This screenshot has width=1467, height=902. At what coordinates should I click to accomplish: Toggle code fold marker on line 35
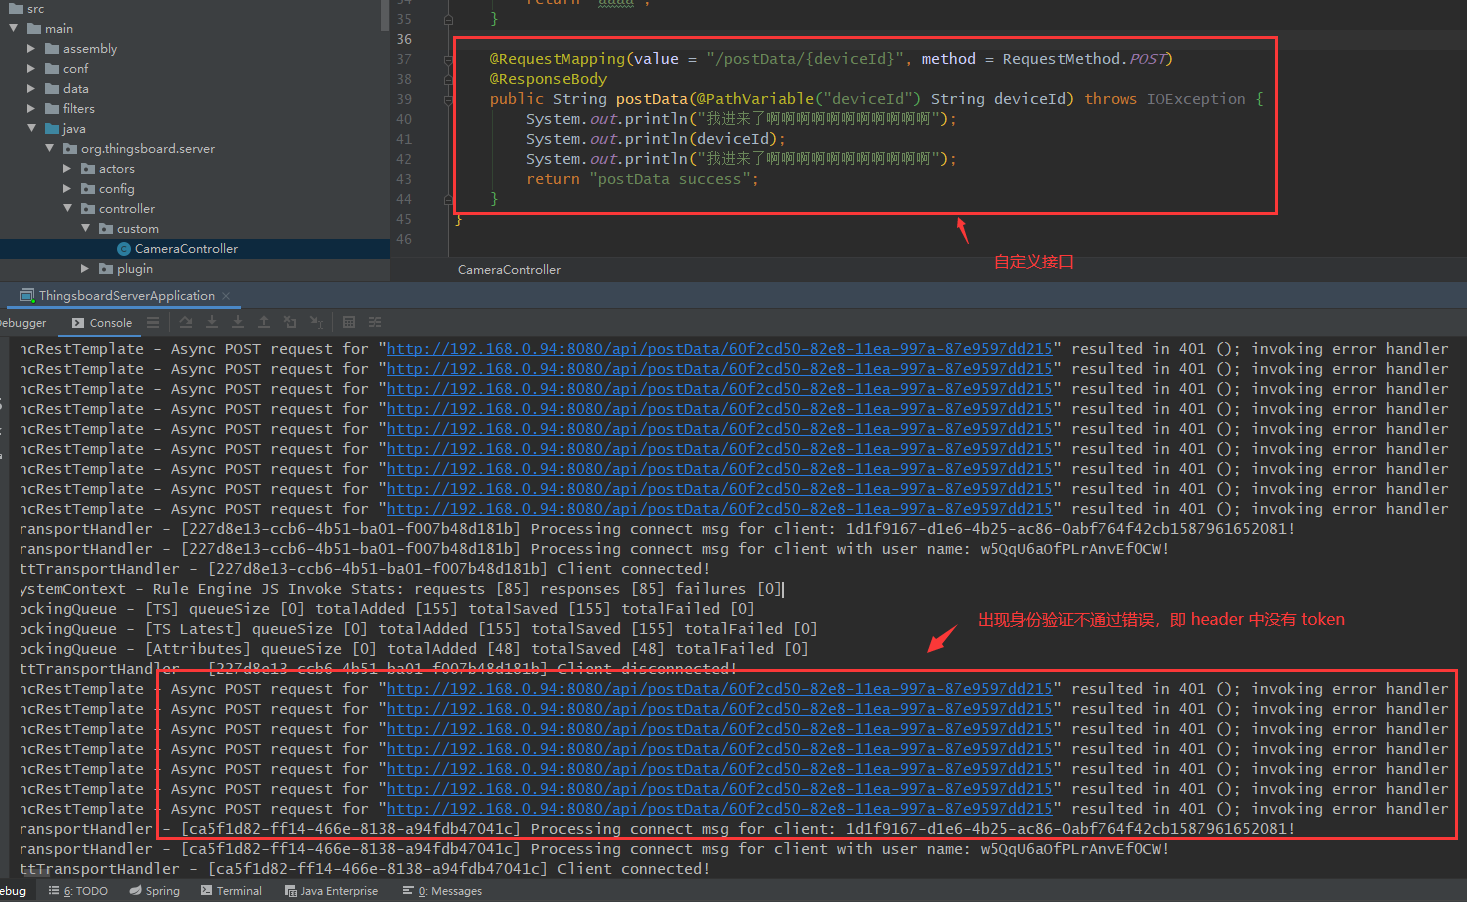pos(448,20)
